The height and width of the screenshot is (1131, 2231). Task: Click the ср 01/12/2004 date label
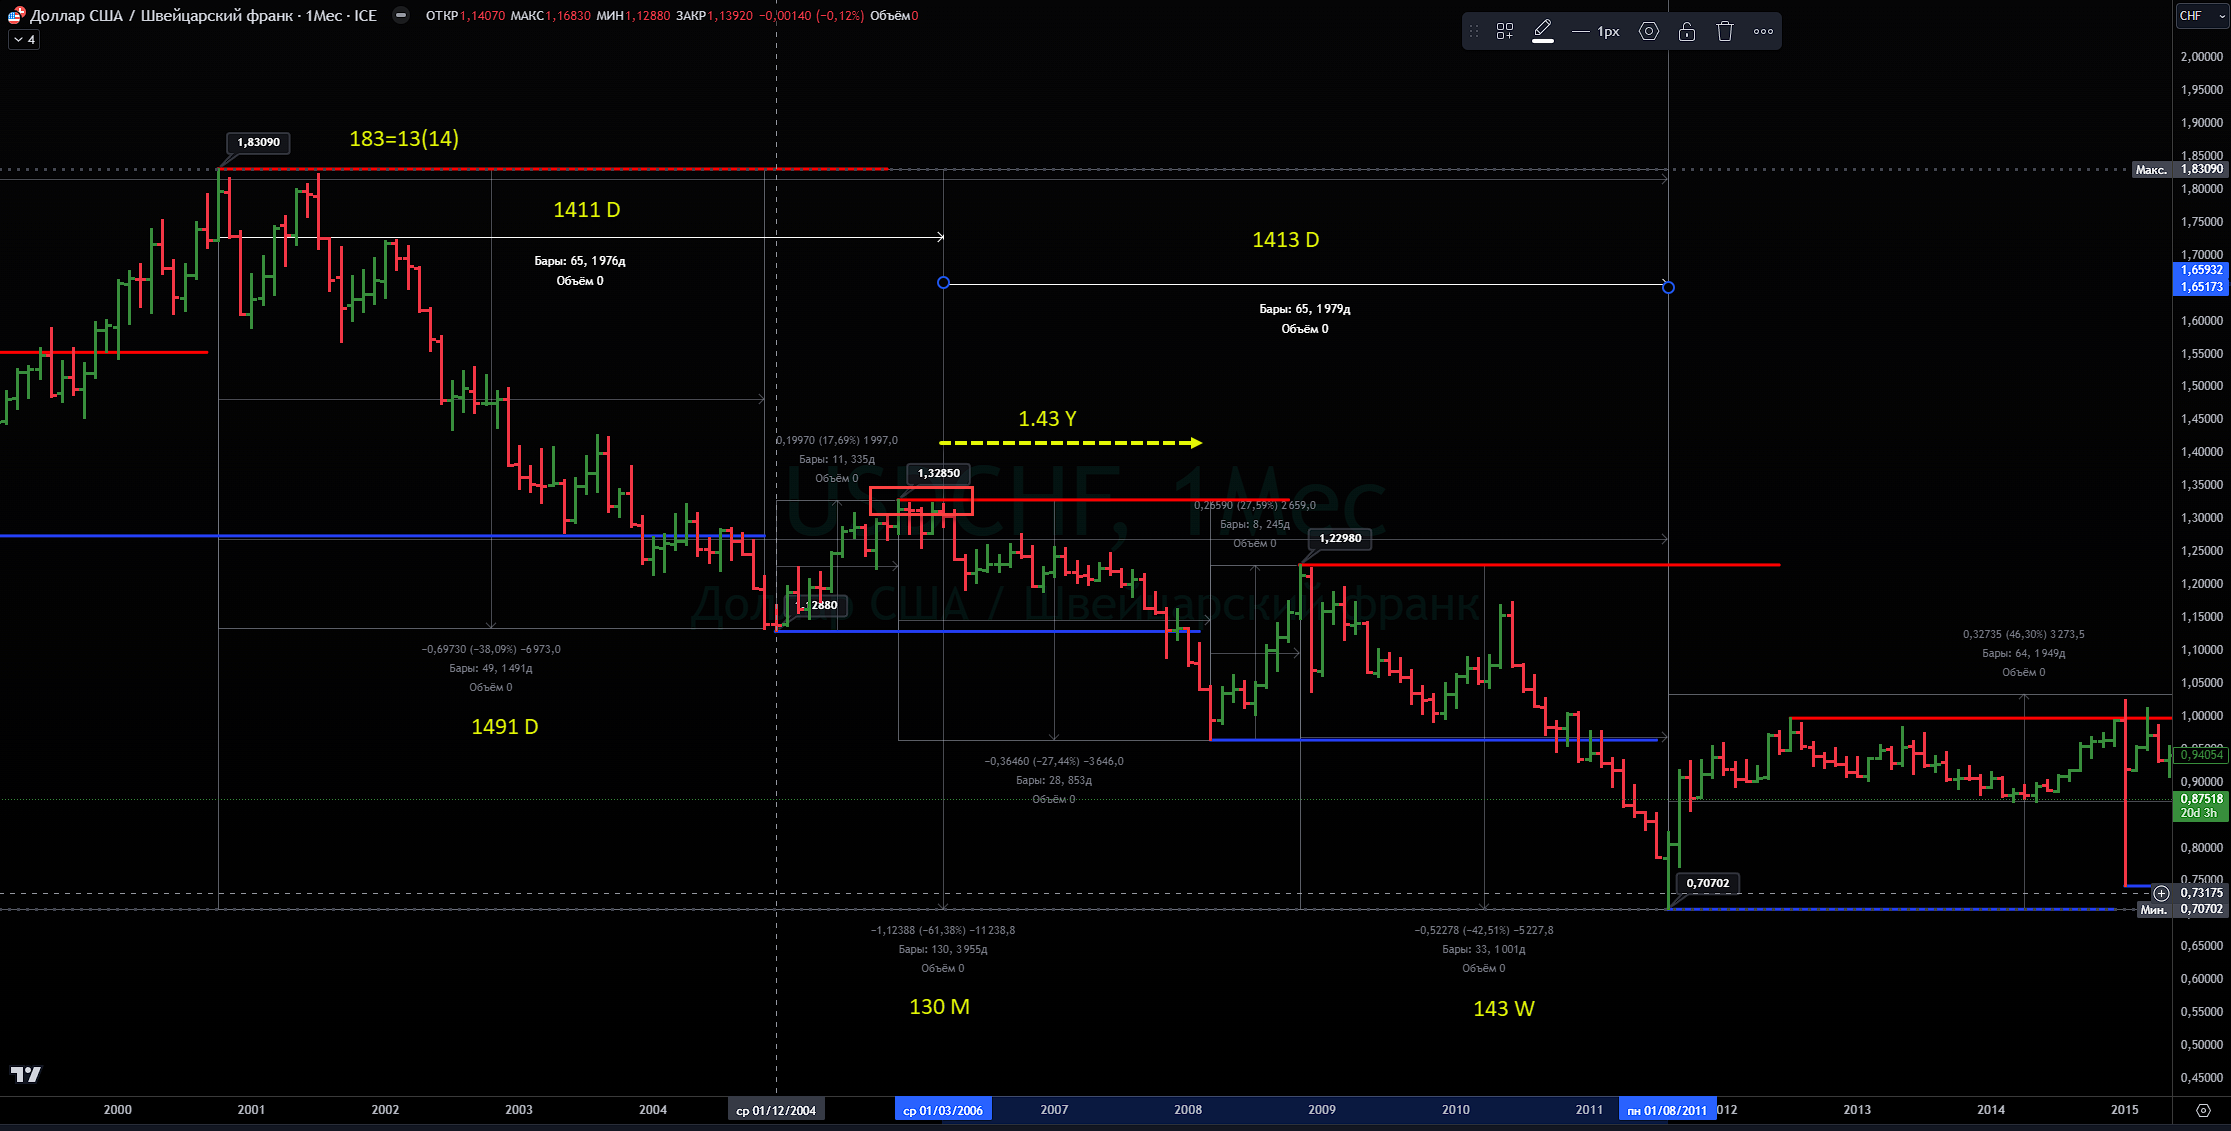pos(776,1110)
